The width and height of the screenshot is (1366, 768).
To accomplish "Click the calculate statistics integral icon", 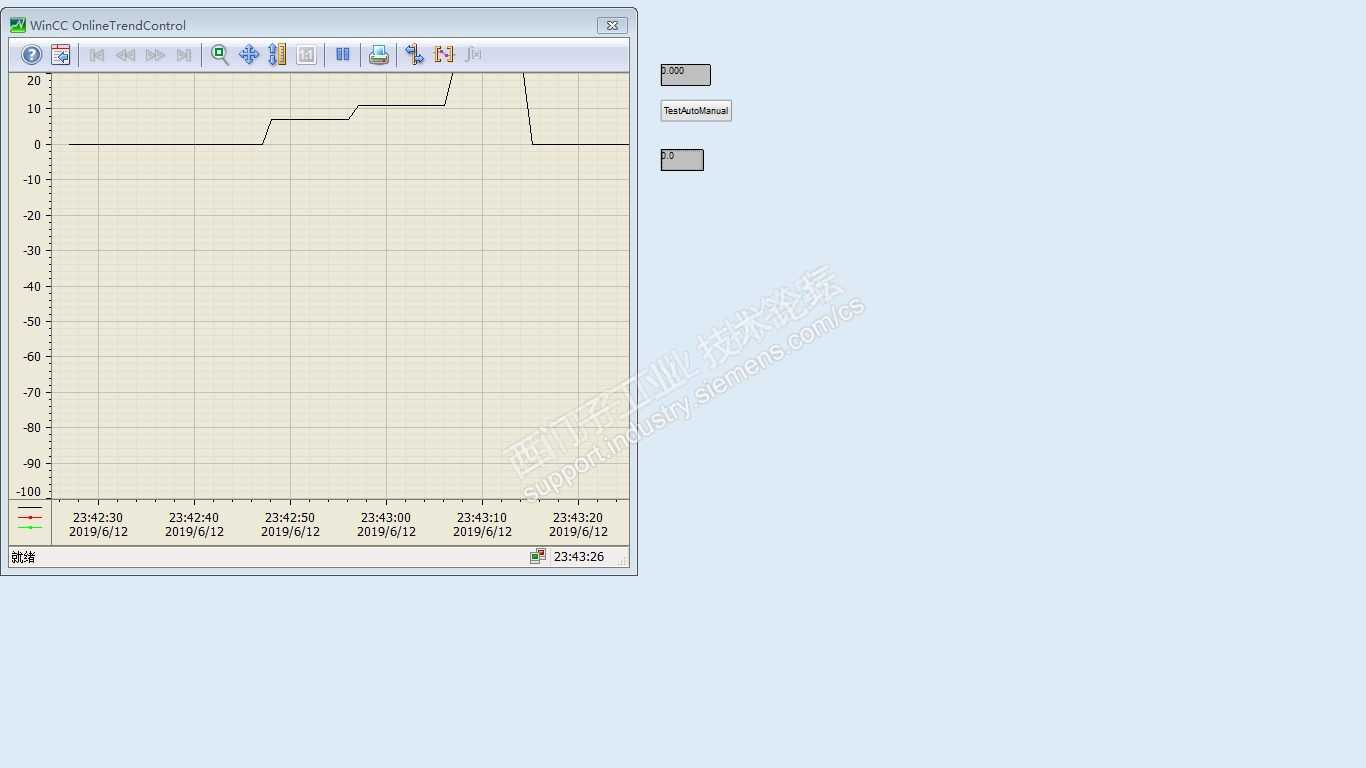I will [x=474, y=55].
